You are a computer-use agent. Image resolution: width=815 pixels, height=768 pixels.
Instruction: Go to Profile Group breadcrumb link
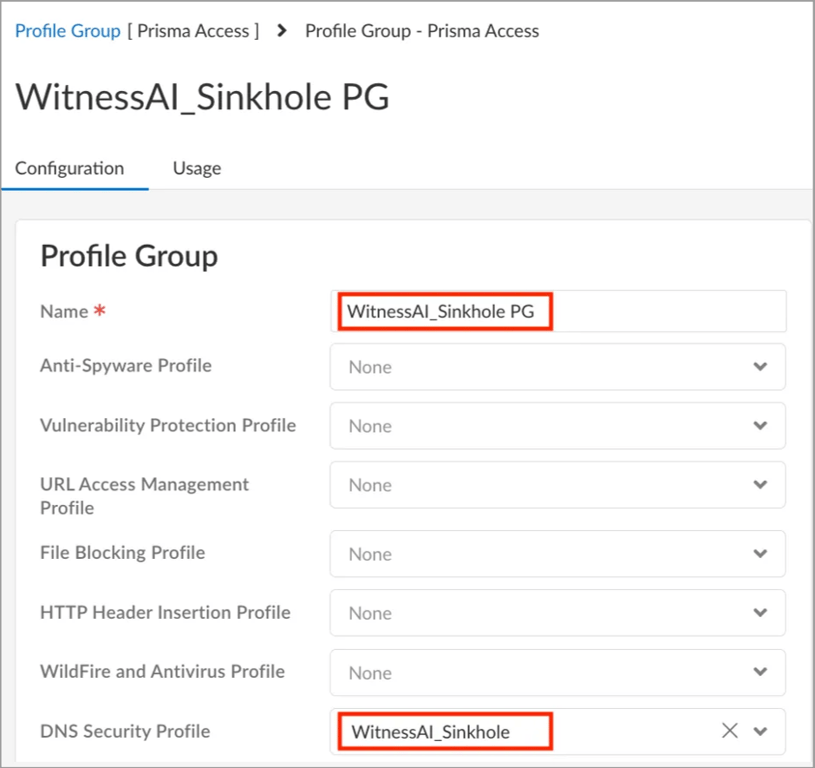point(68,31)
